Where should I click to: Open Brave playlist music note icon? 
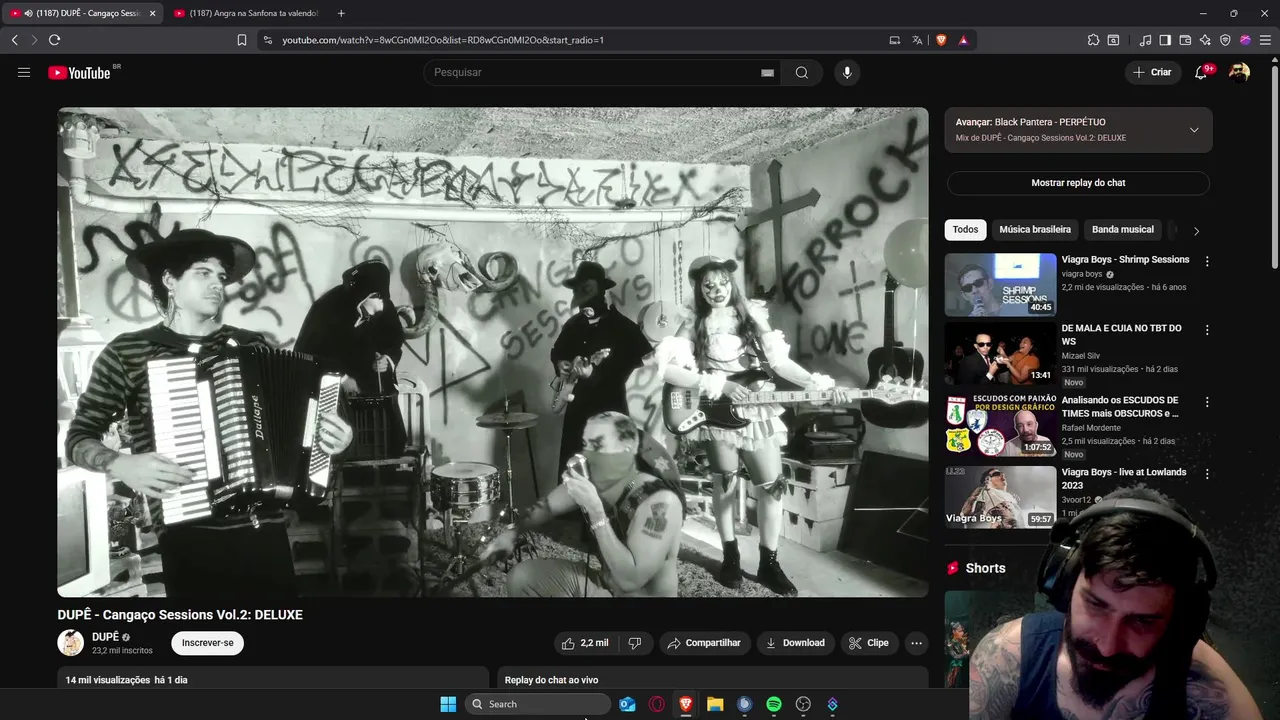[1145, 40]
